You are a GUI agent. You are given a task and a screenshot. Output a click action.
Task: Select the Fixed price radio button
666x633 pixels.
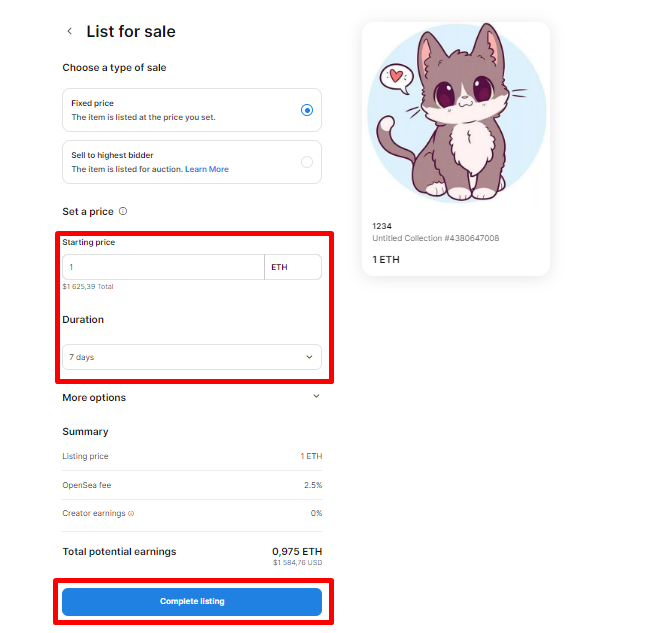click(307, 110)
